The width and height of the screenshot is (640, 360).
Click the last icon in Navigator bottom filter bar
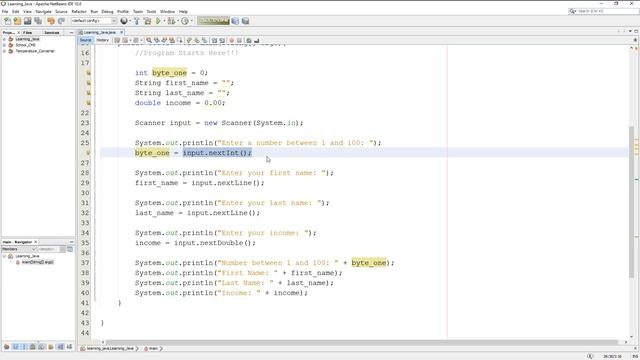coord(69,347)
